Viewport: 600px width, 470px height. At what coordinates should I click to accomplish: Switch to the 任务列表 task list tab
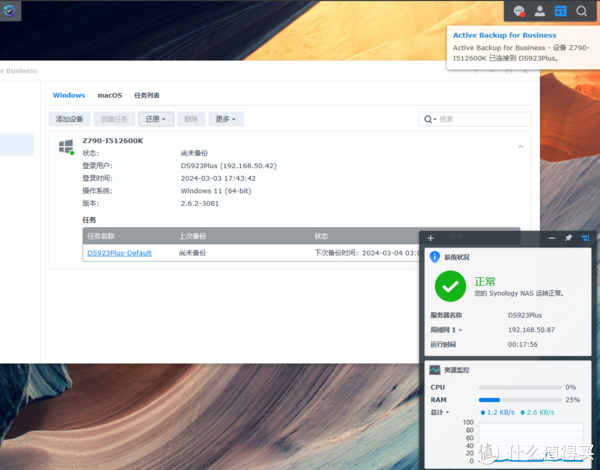coord(147,95)
